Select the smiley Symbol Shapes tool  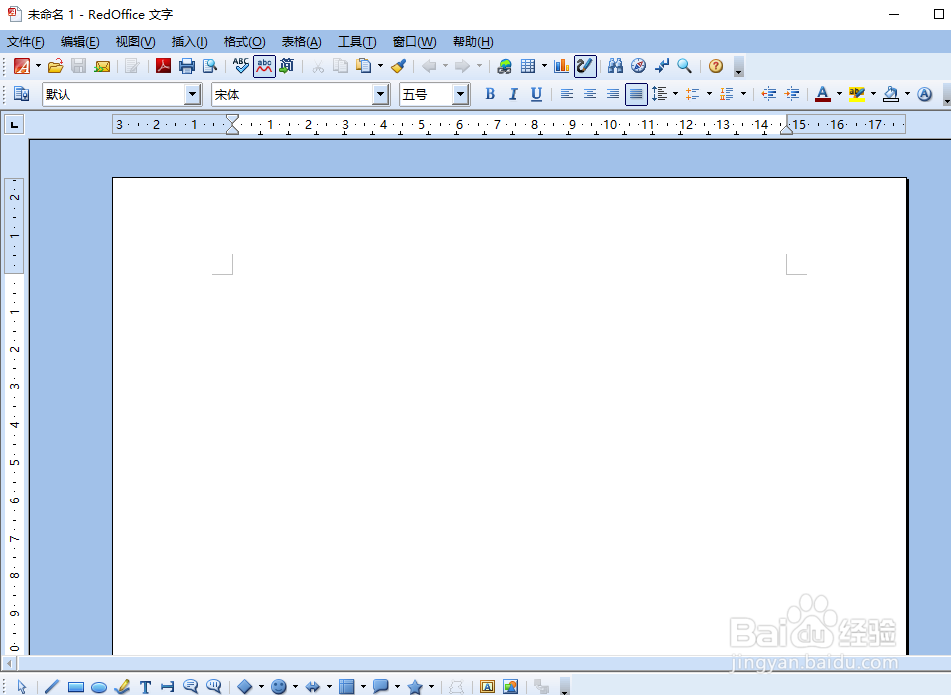tap(278, 687)
